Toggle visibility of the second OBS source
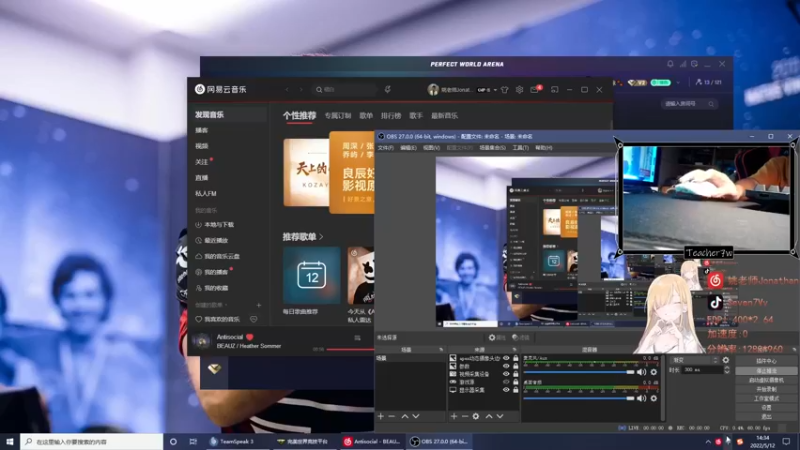Image resolution: width=800 pixels, height=450 pixels. [x=506, y=366]
